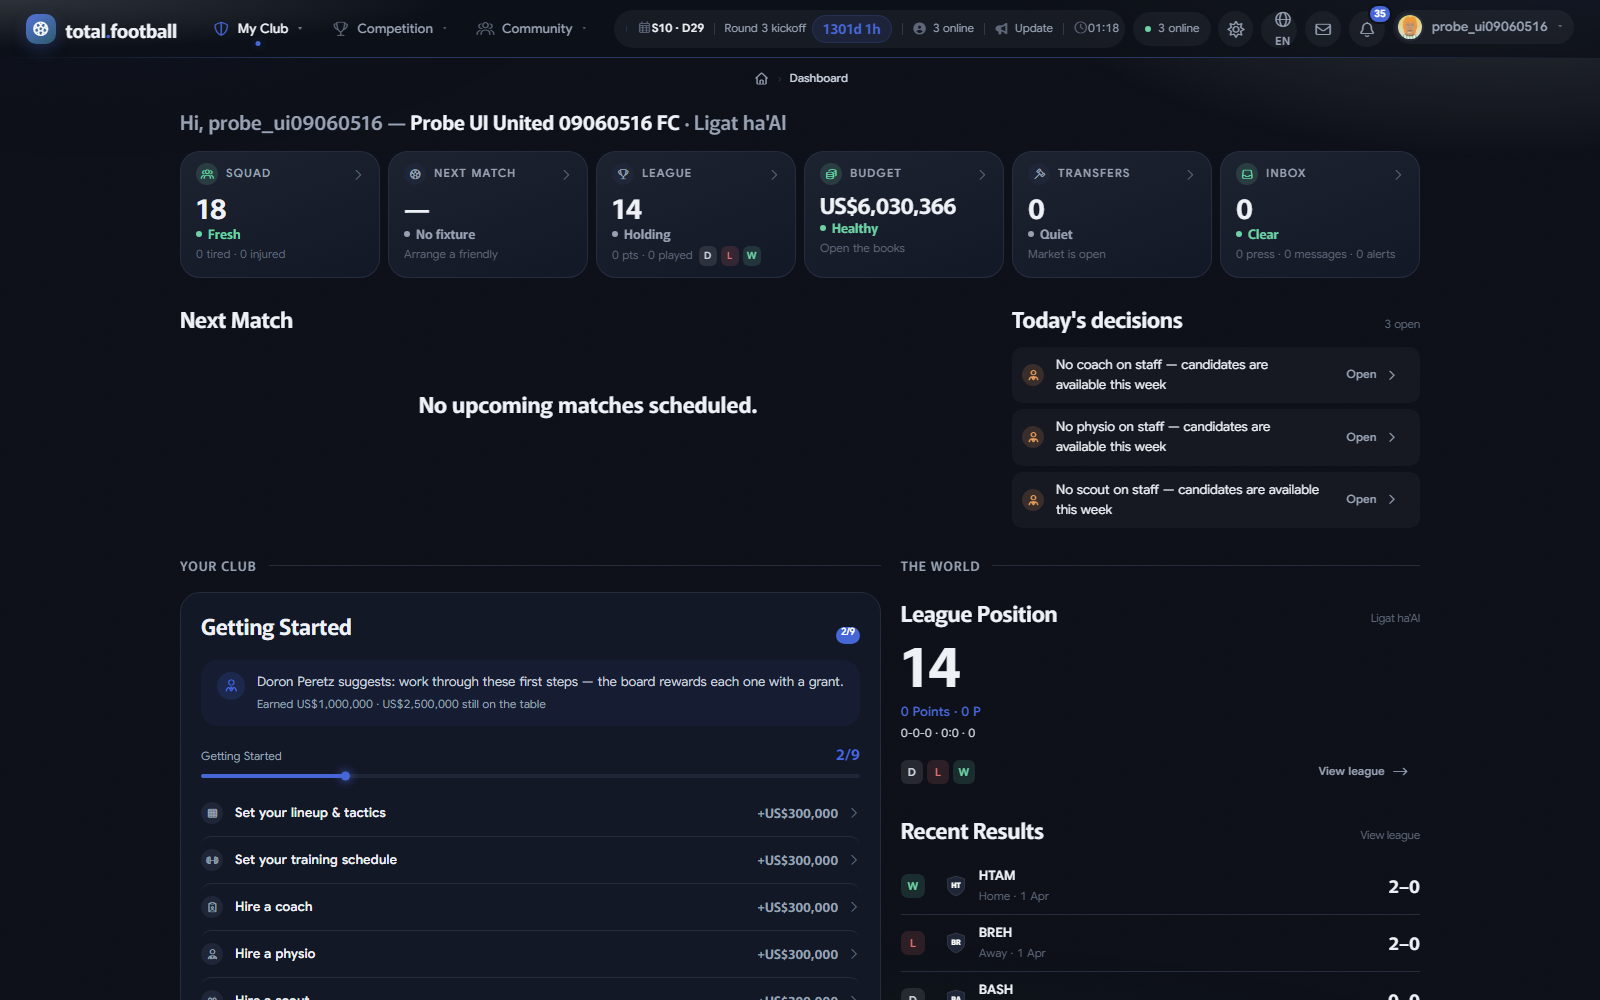The width and height of the screenshot is (1600, 1000).
Task: Click the green '3 online' status pill
Action: click(x=1172, y=28)
